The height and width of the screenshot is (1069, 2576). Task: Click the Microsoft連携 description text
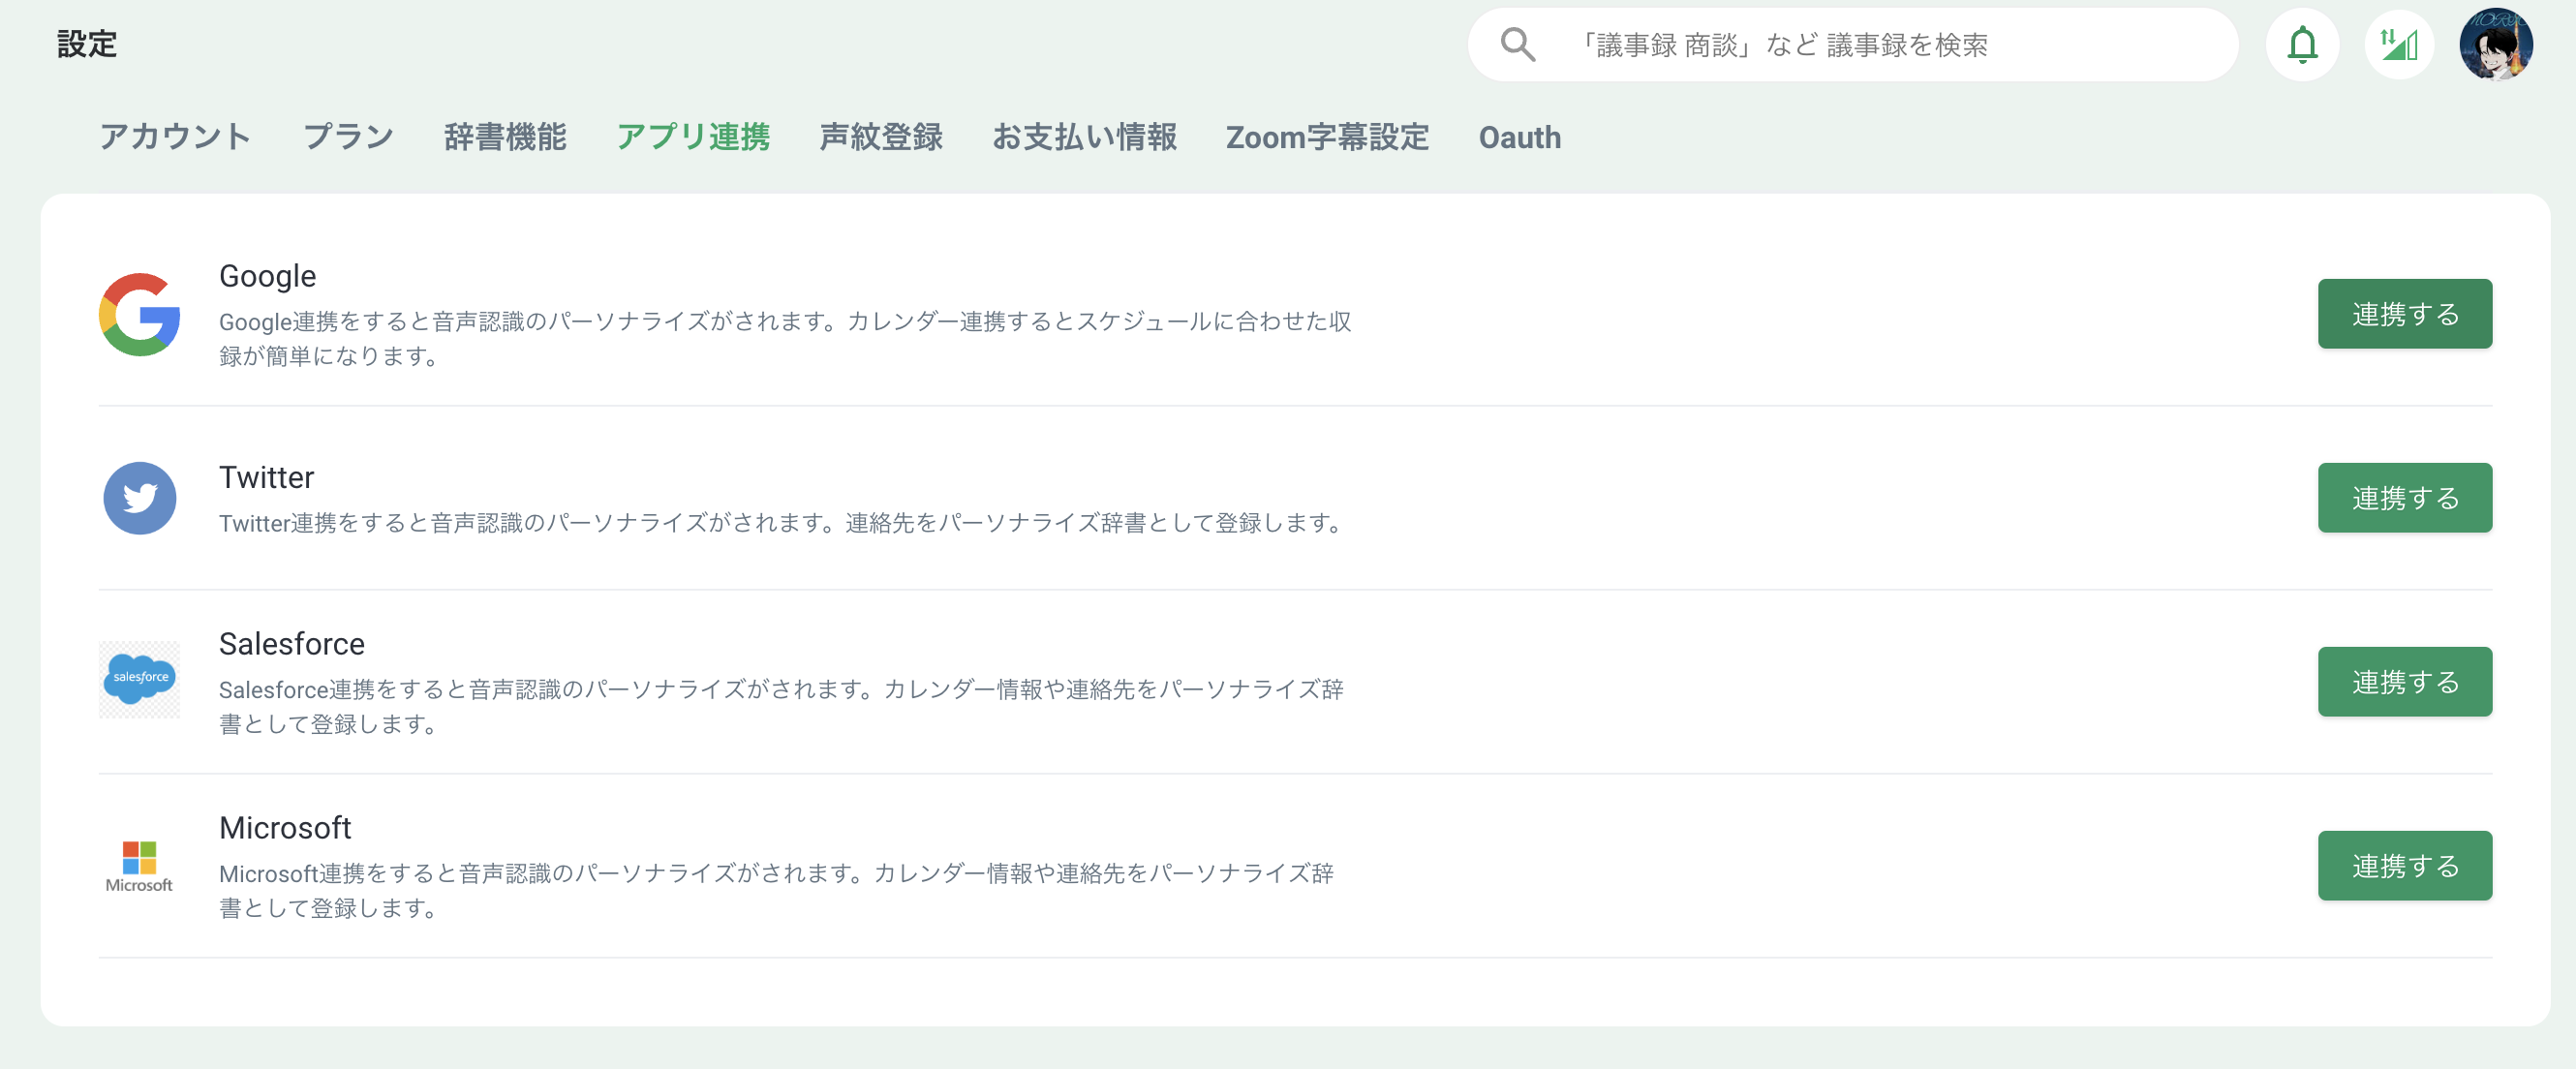[x=776, y=891]
